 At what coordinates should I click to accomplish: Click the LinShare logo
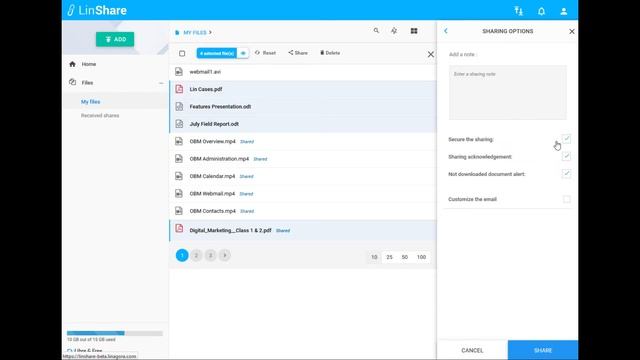click(97, 10)
